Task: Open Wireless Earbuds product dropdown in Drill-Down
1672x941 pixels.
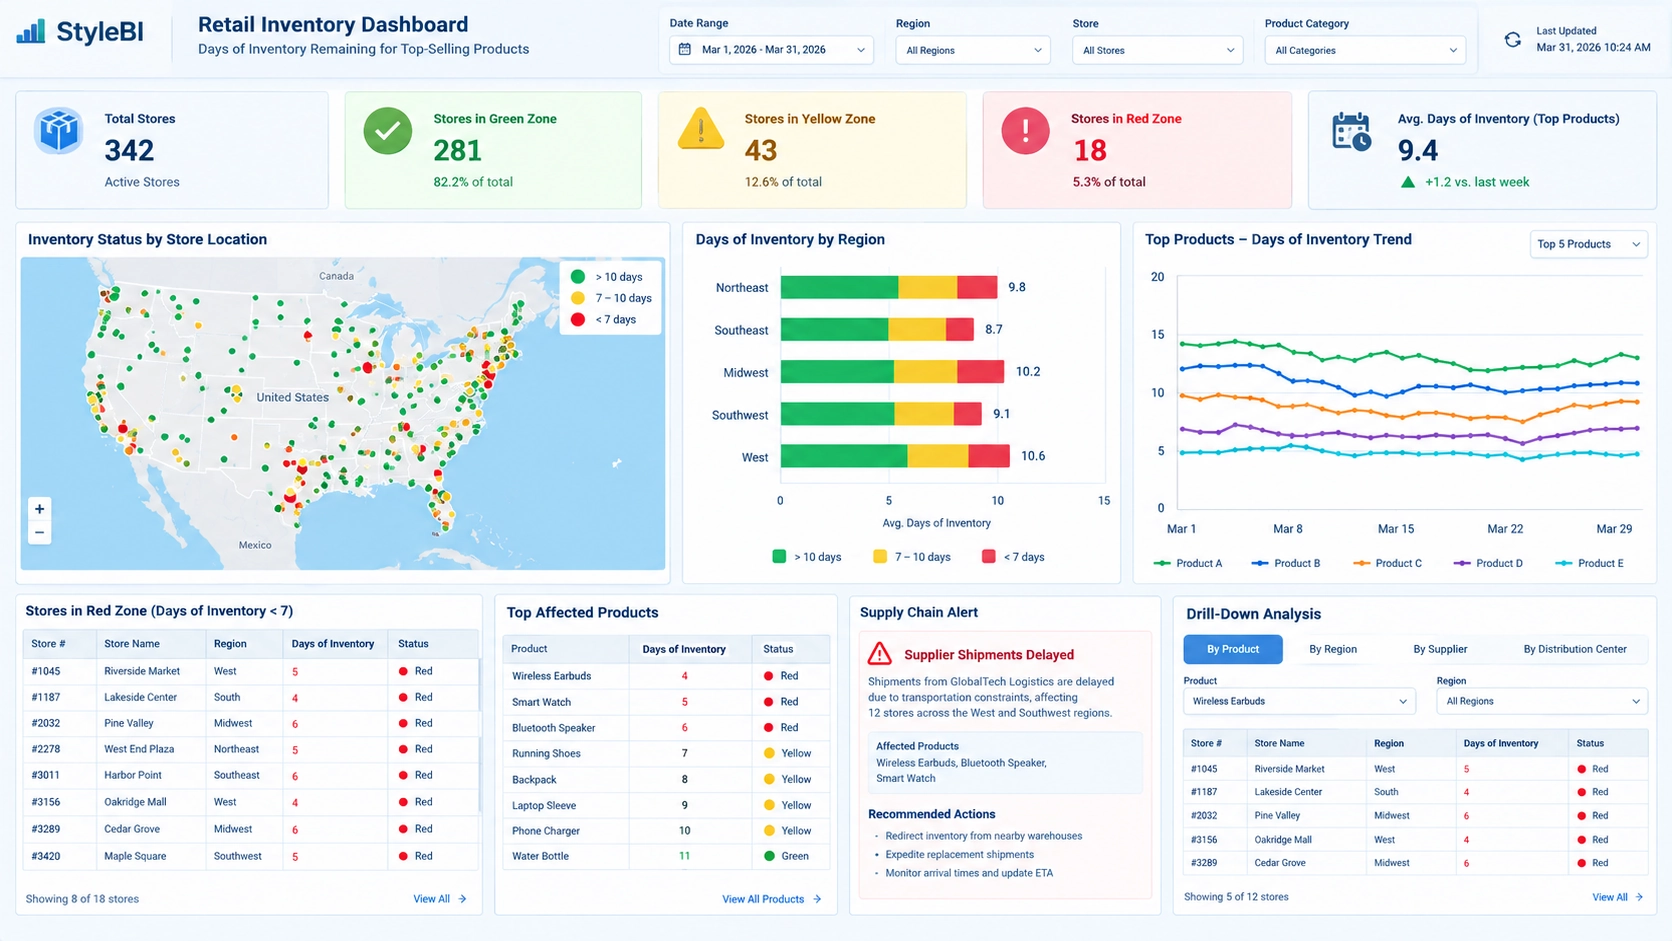Action: coord(1299,701)
